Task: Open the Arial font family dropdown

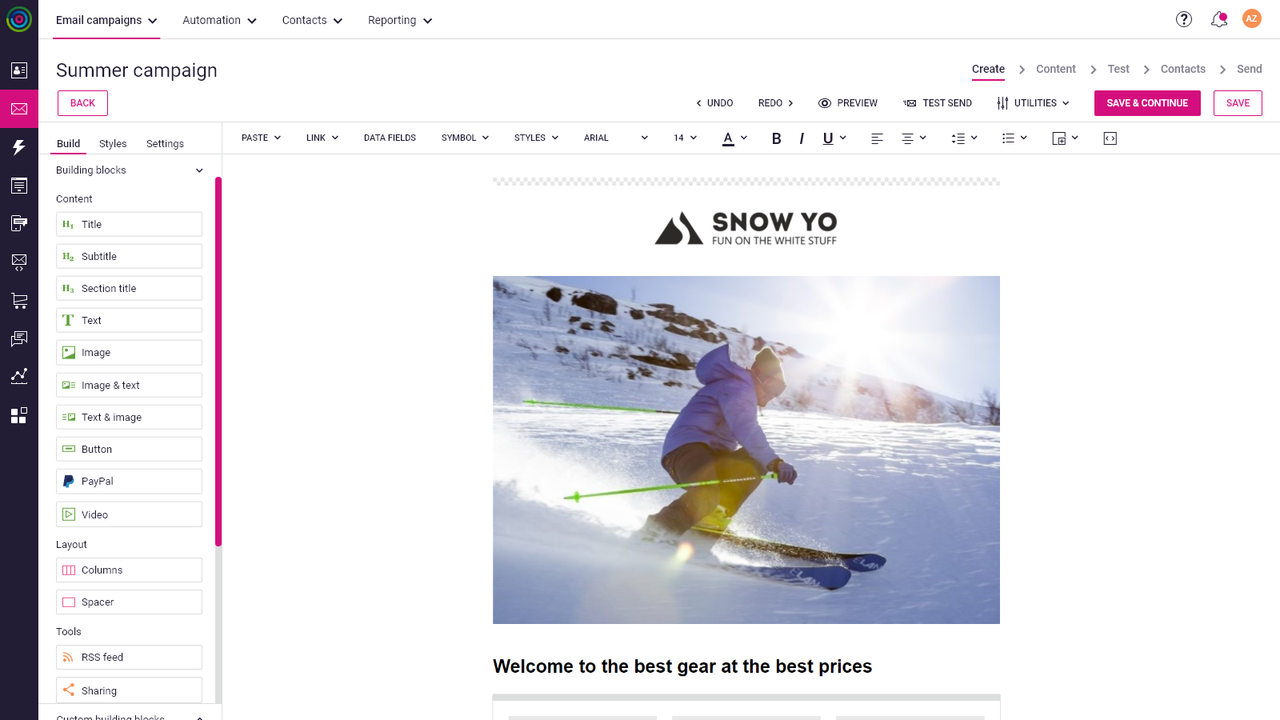Action: click(616, 138)
